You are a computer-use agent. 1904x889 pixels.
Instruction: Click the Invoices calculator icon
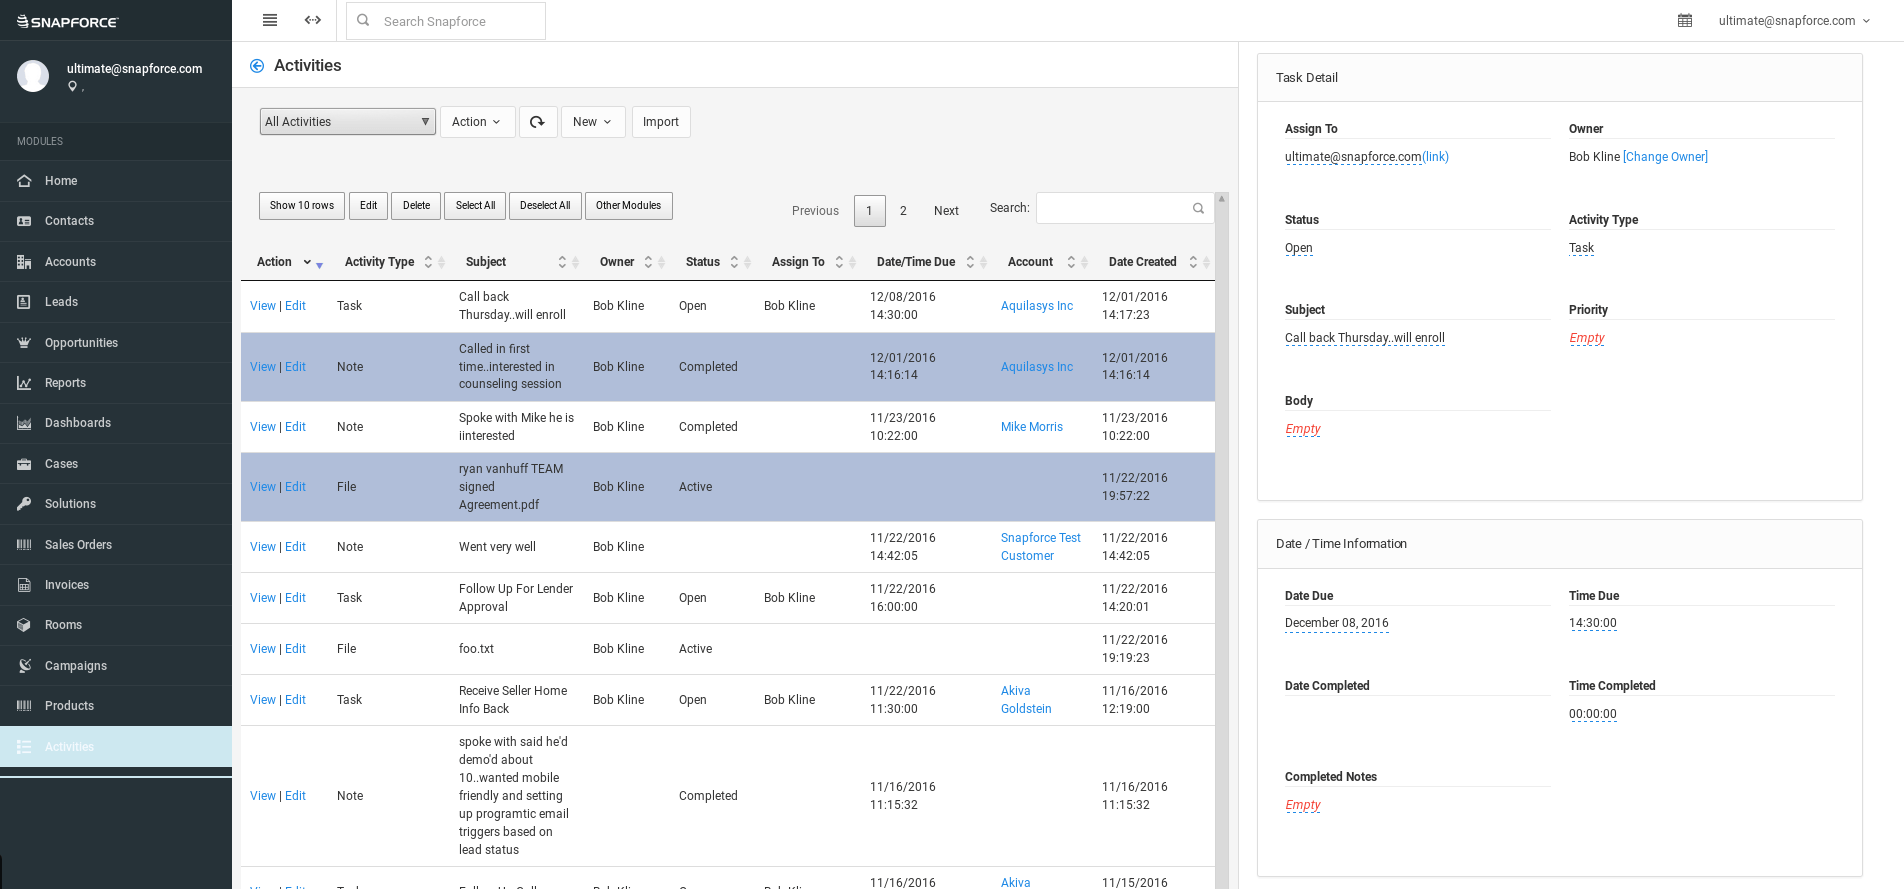[24, 585]
